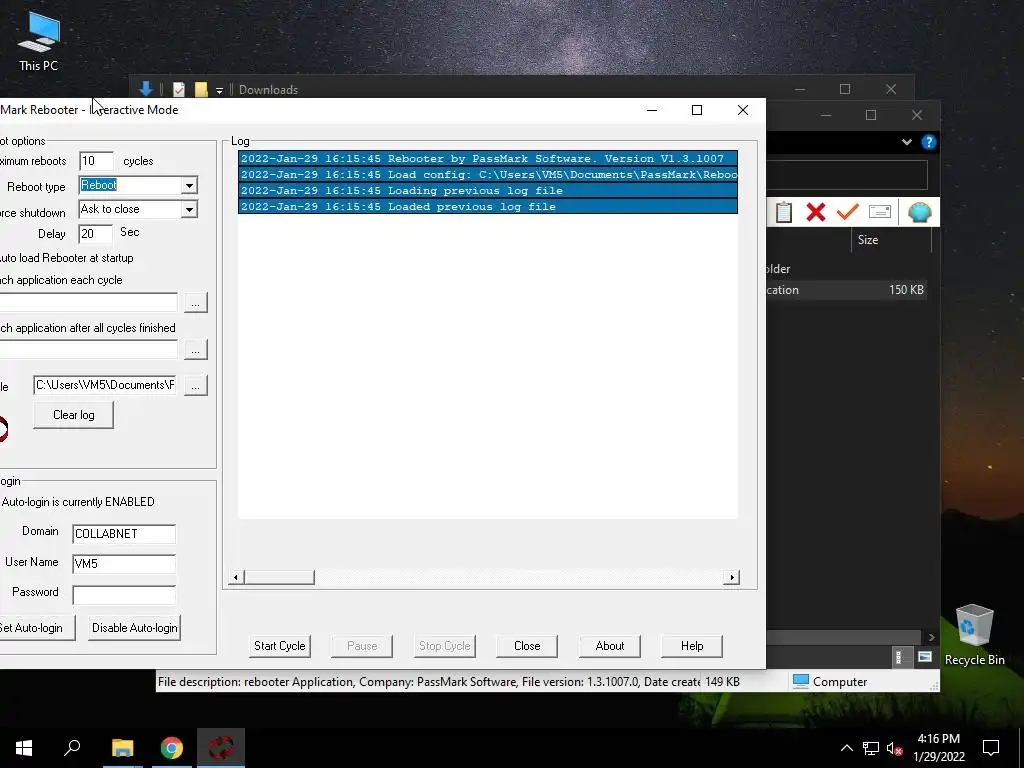The height and width of the screenshot is (768, 1024).
Task: Click the Properties checkmark icon in Downloads title bar
Action: point(179,89)
